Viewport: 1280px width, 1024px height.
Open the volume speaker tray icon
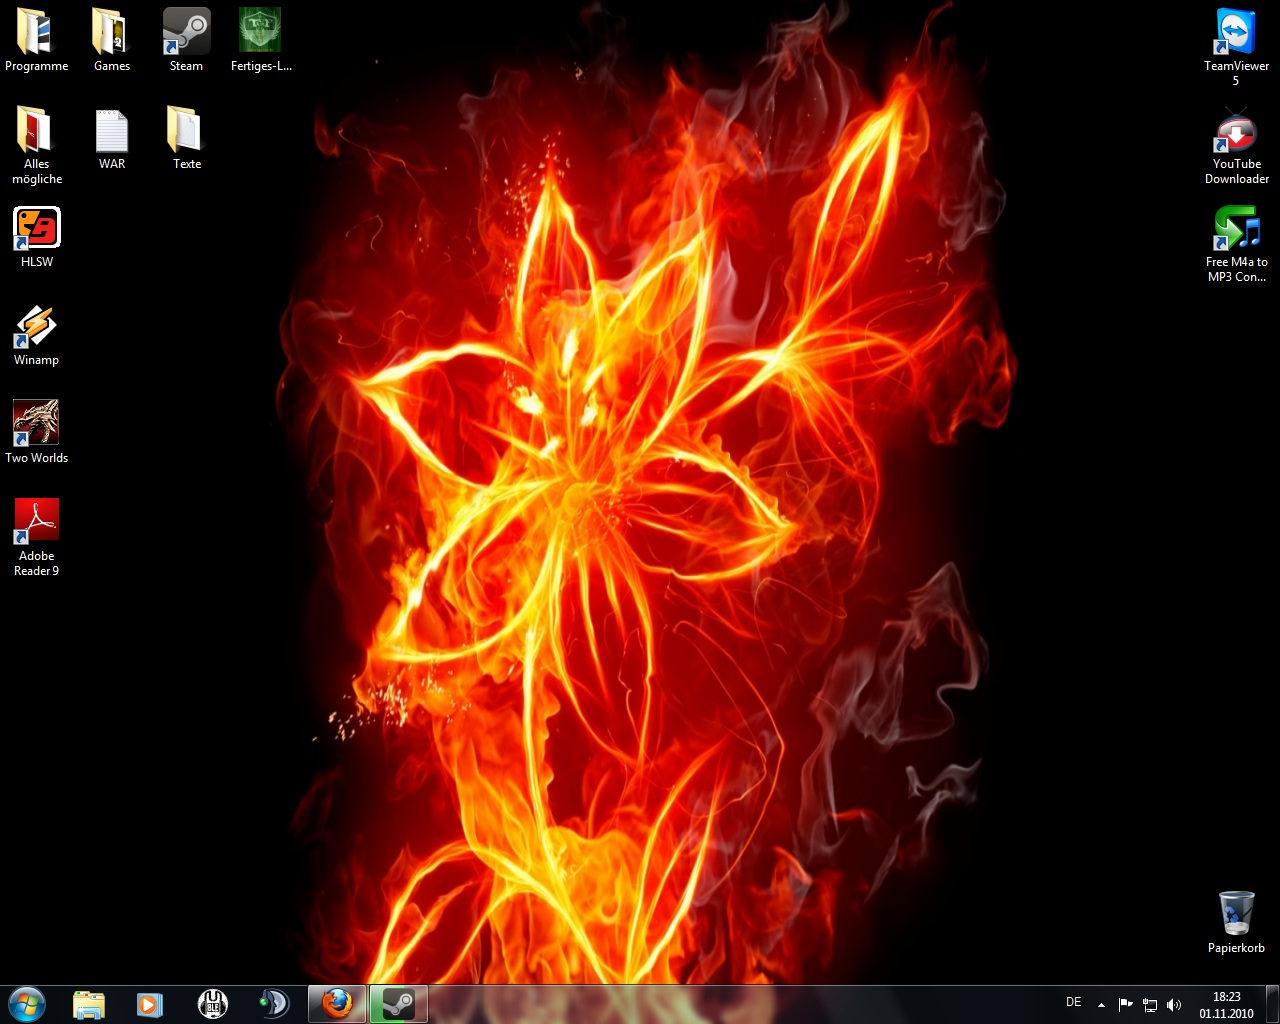(1174, 1004)
